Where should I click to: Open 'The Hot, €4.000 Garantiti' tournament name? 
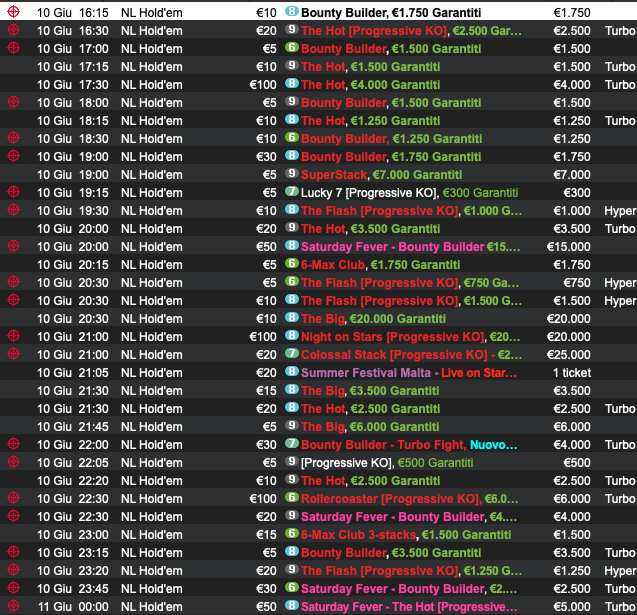click(x=370, y=85)
